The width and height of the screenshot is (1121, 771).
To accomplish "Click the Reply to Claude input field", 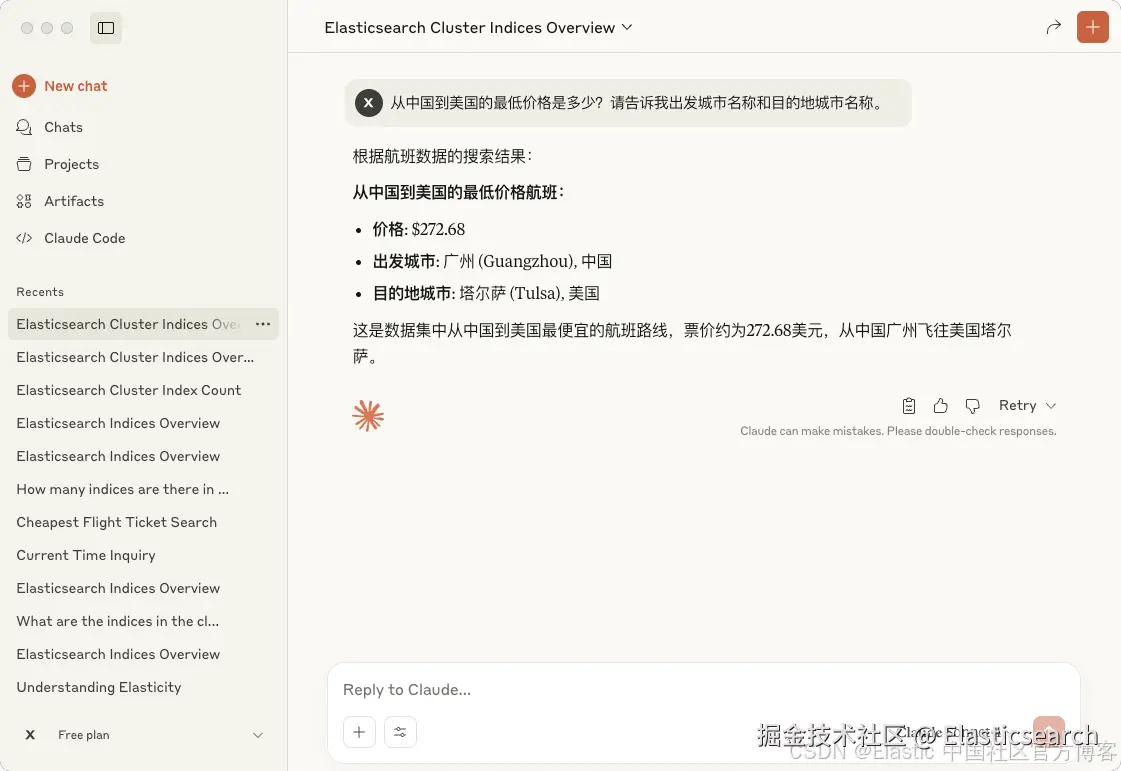I will (703, 689).
